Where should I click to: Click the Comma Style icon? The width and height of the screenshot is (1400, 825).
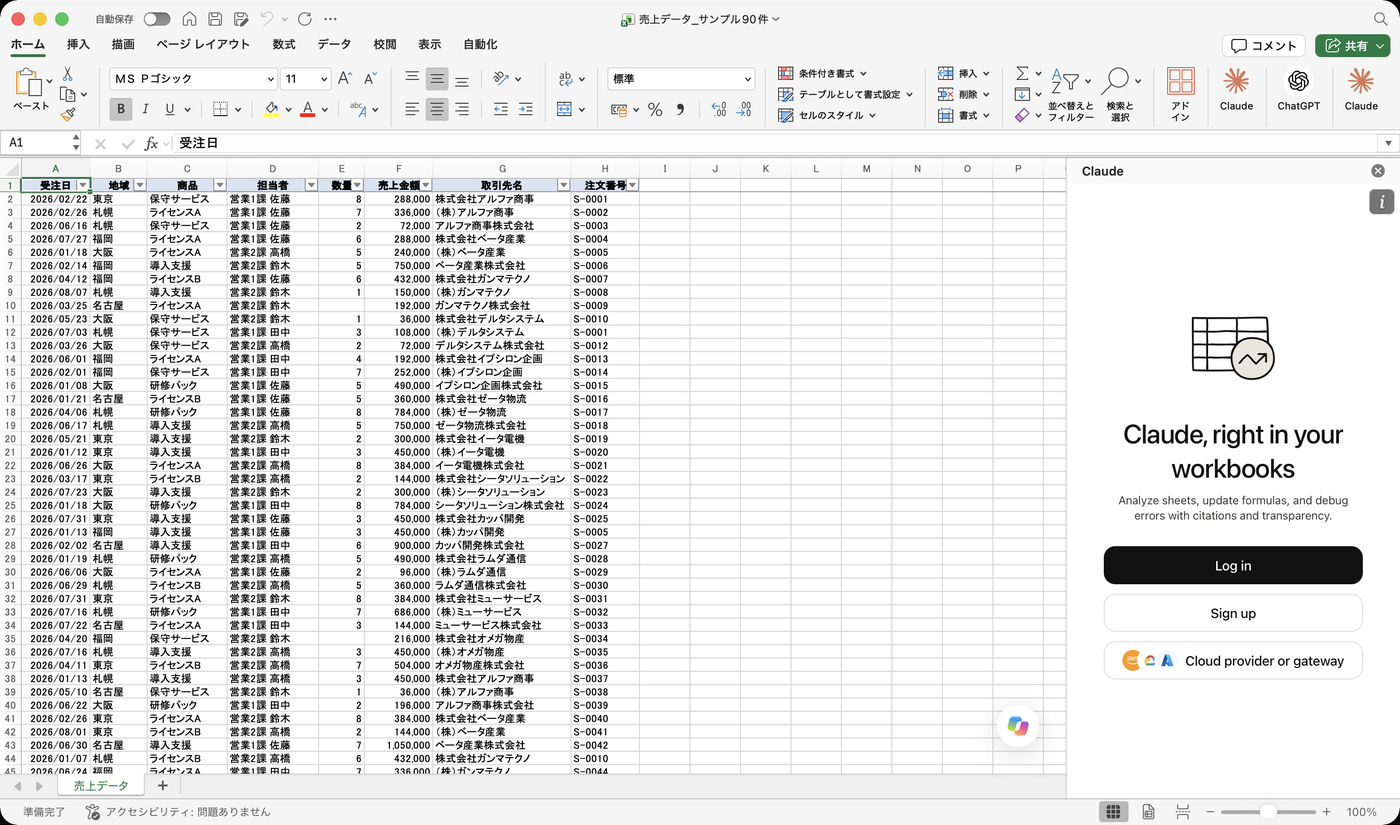680,110
